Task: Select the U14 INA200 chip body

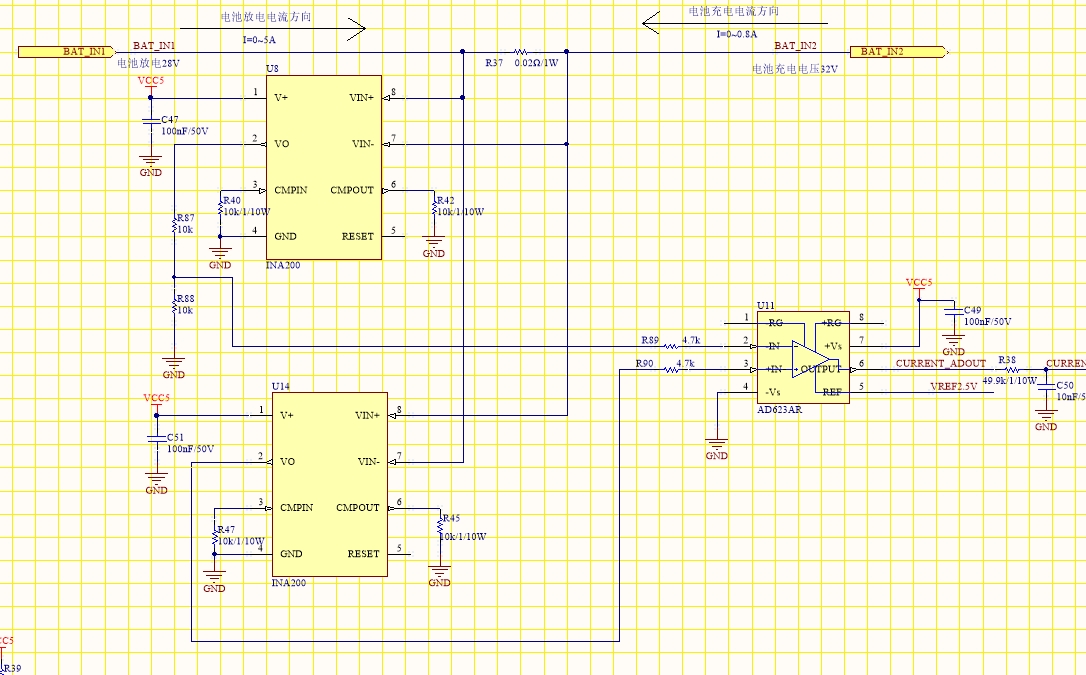Action: pos(330,485)
